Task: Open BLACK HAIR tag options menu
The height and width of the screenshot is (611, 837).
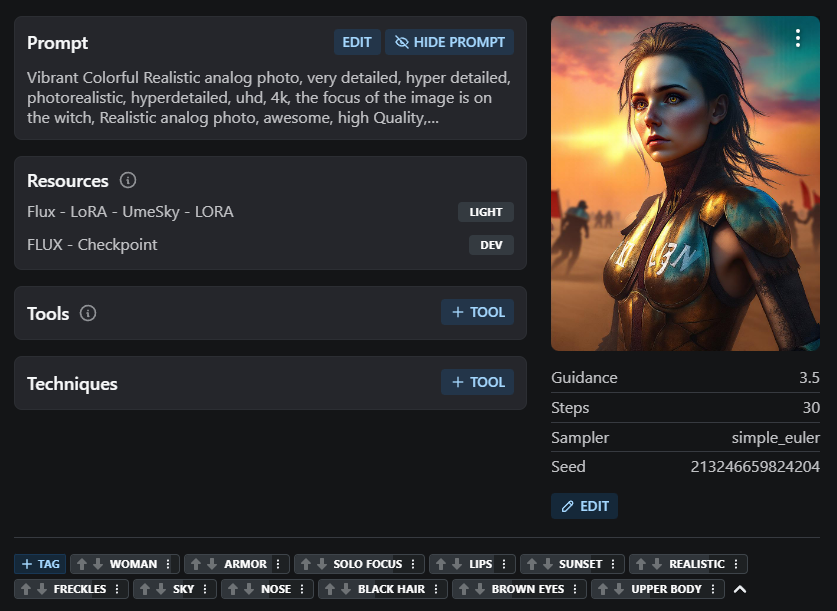Action: [x=437, y=589]
